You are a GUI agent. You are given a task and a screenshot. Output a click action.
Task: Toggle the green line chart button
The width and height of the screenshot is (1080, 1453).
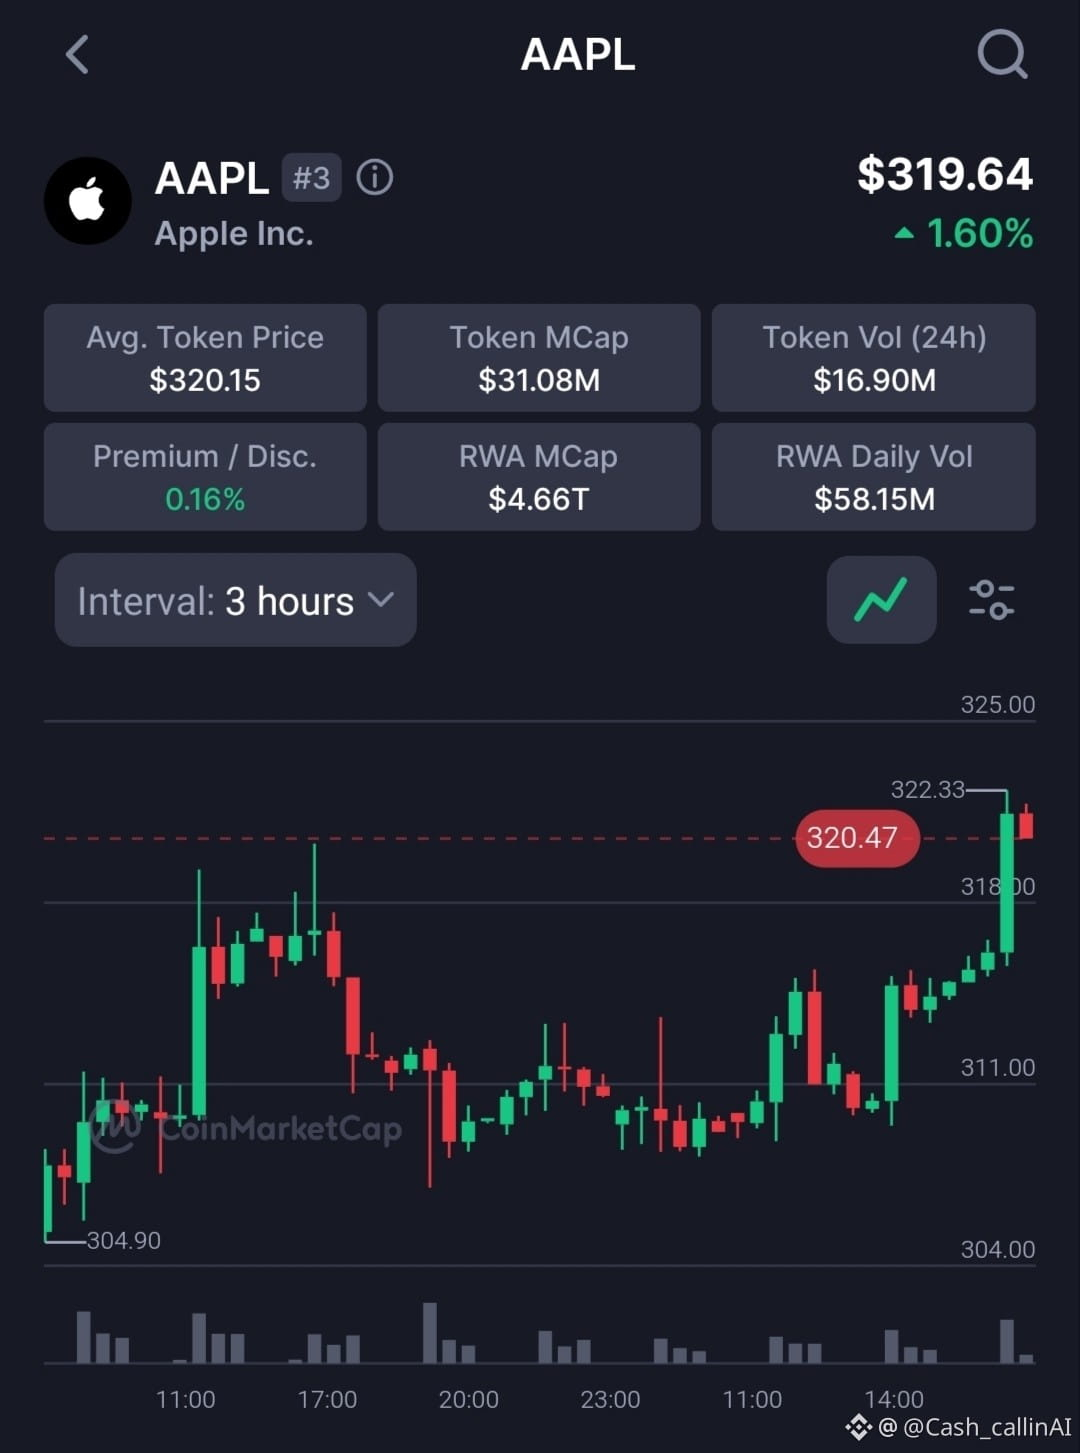pos(881,600)
